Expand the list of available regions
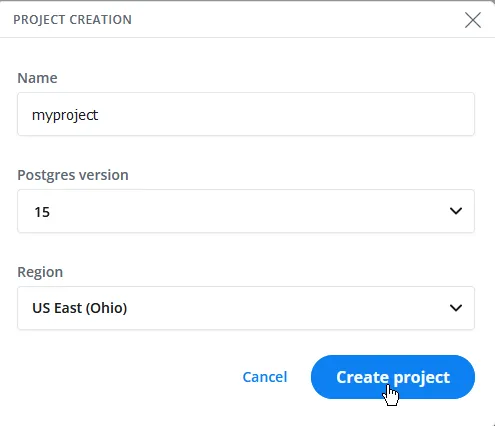Image resolution: width=495 pixels, height=426 pixels. 246,308
